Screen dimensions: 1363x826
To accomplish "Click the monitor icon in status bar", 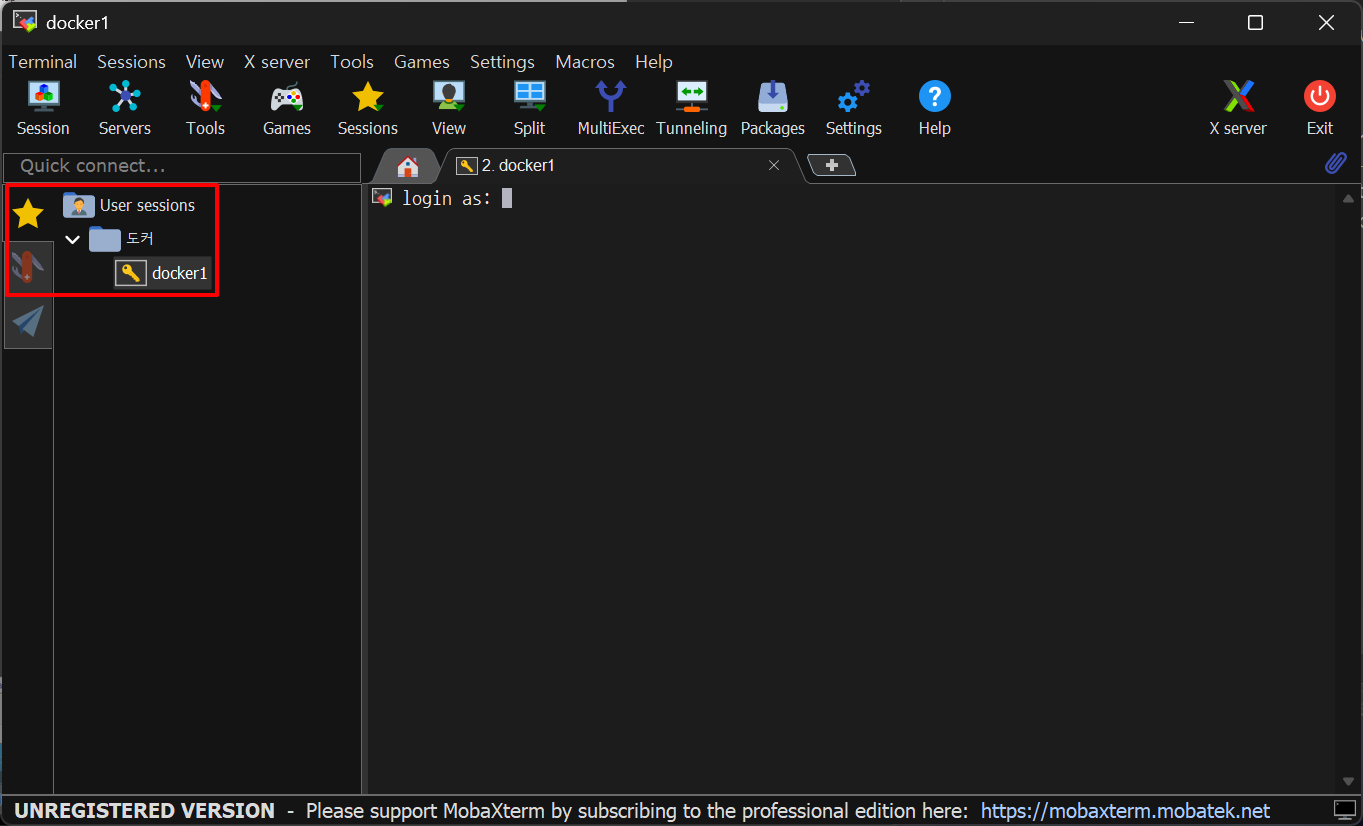I will (1345, 810).
